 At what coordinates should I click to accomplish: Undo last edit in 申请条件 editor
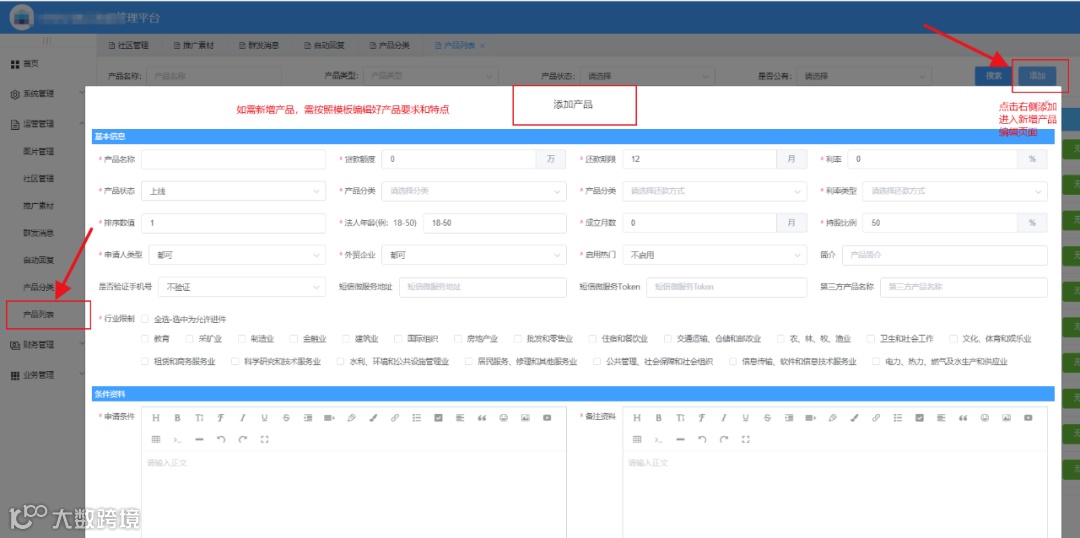coord(220,439)
